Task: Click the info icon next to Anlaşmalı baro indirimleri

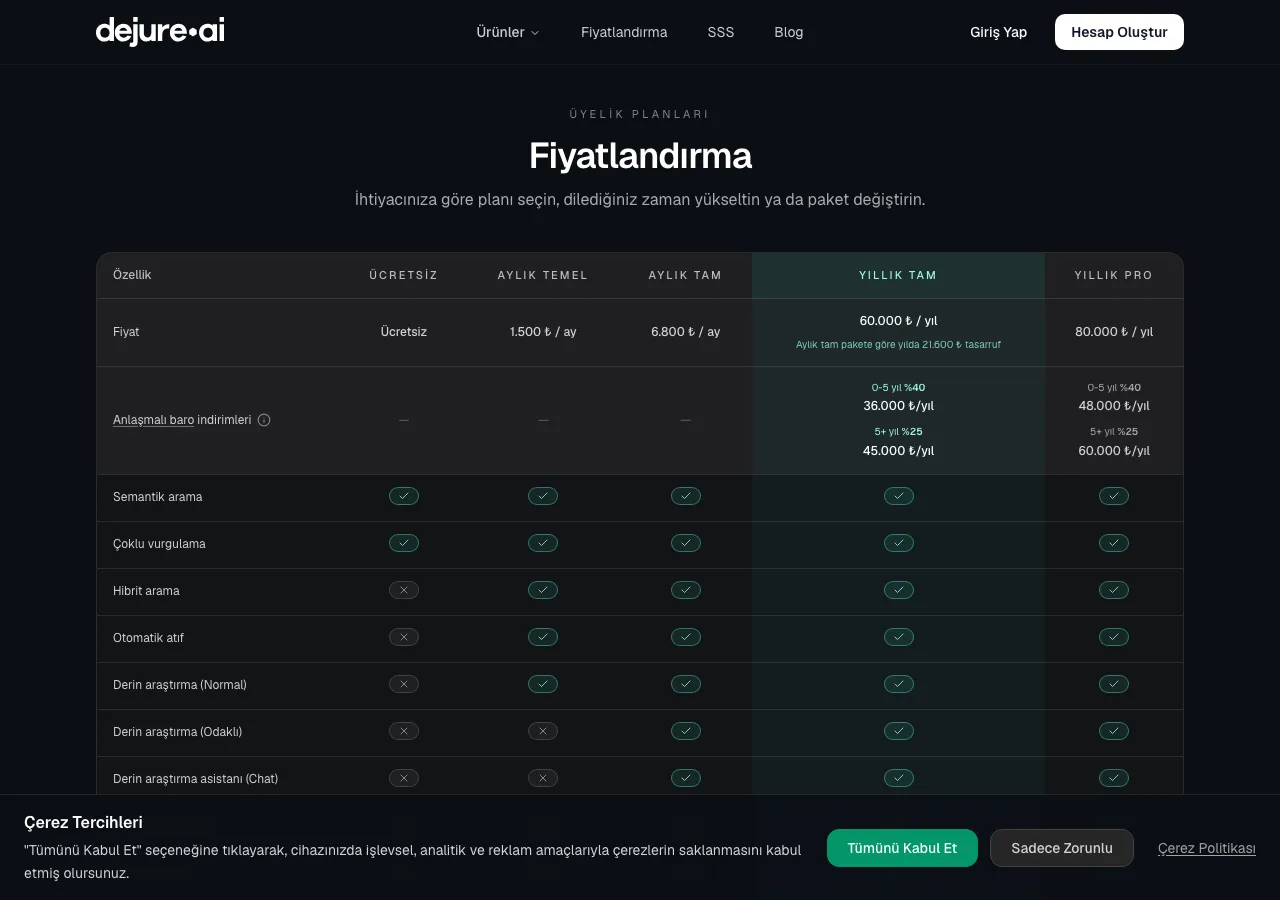Action: tap(264, 420)
